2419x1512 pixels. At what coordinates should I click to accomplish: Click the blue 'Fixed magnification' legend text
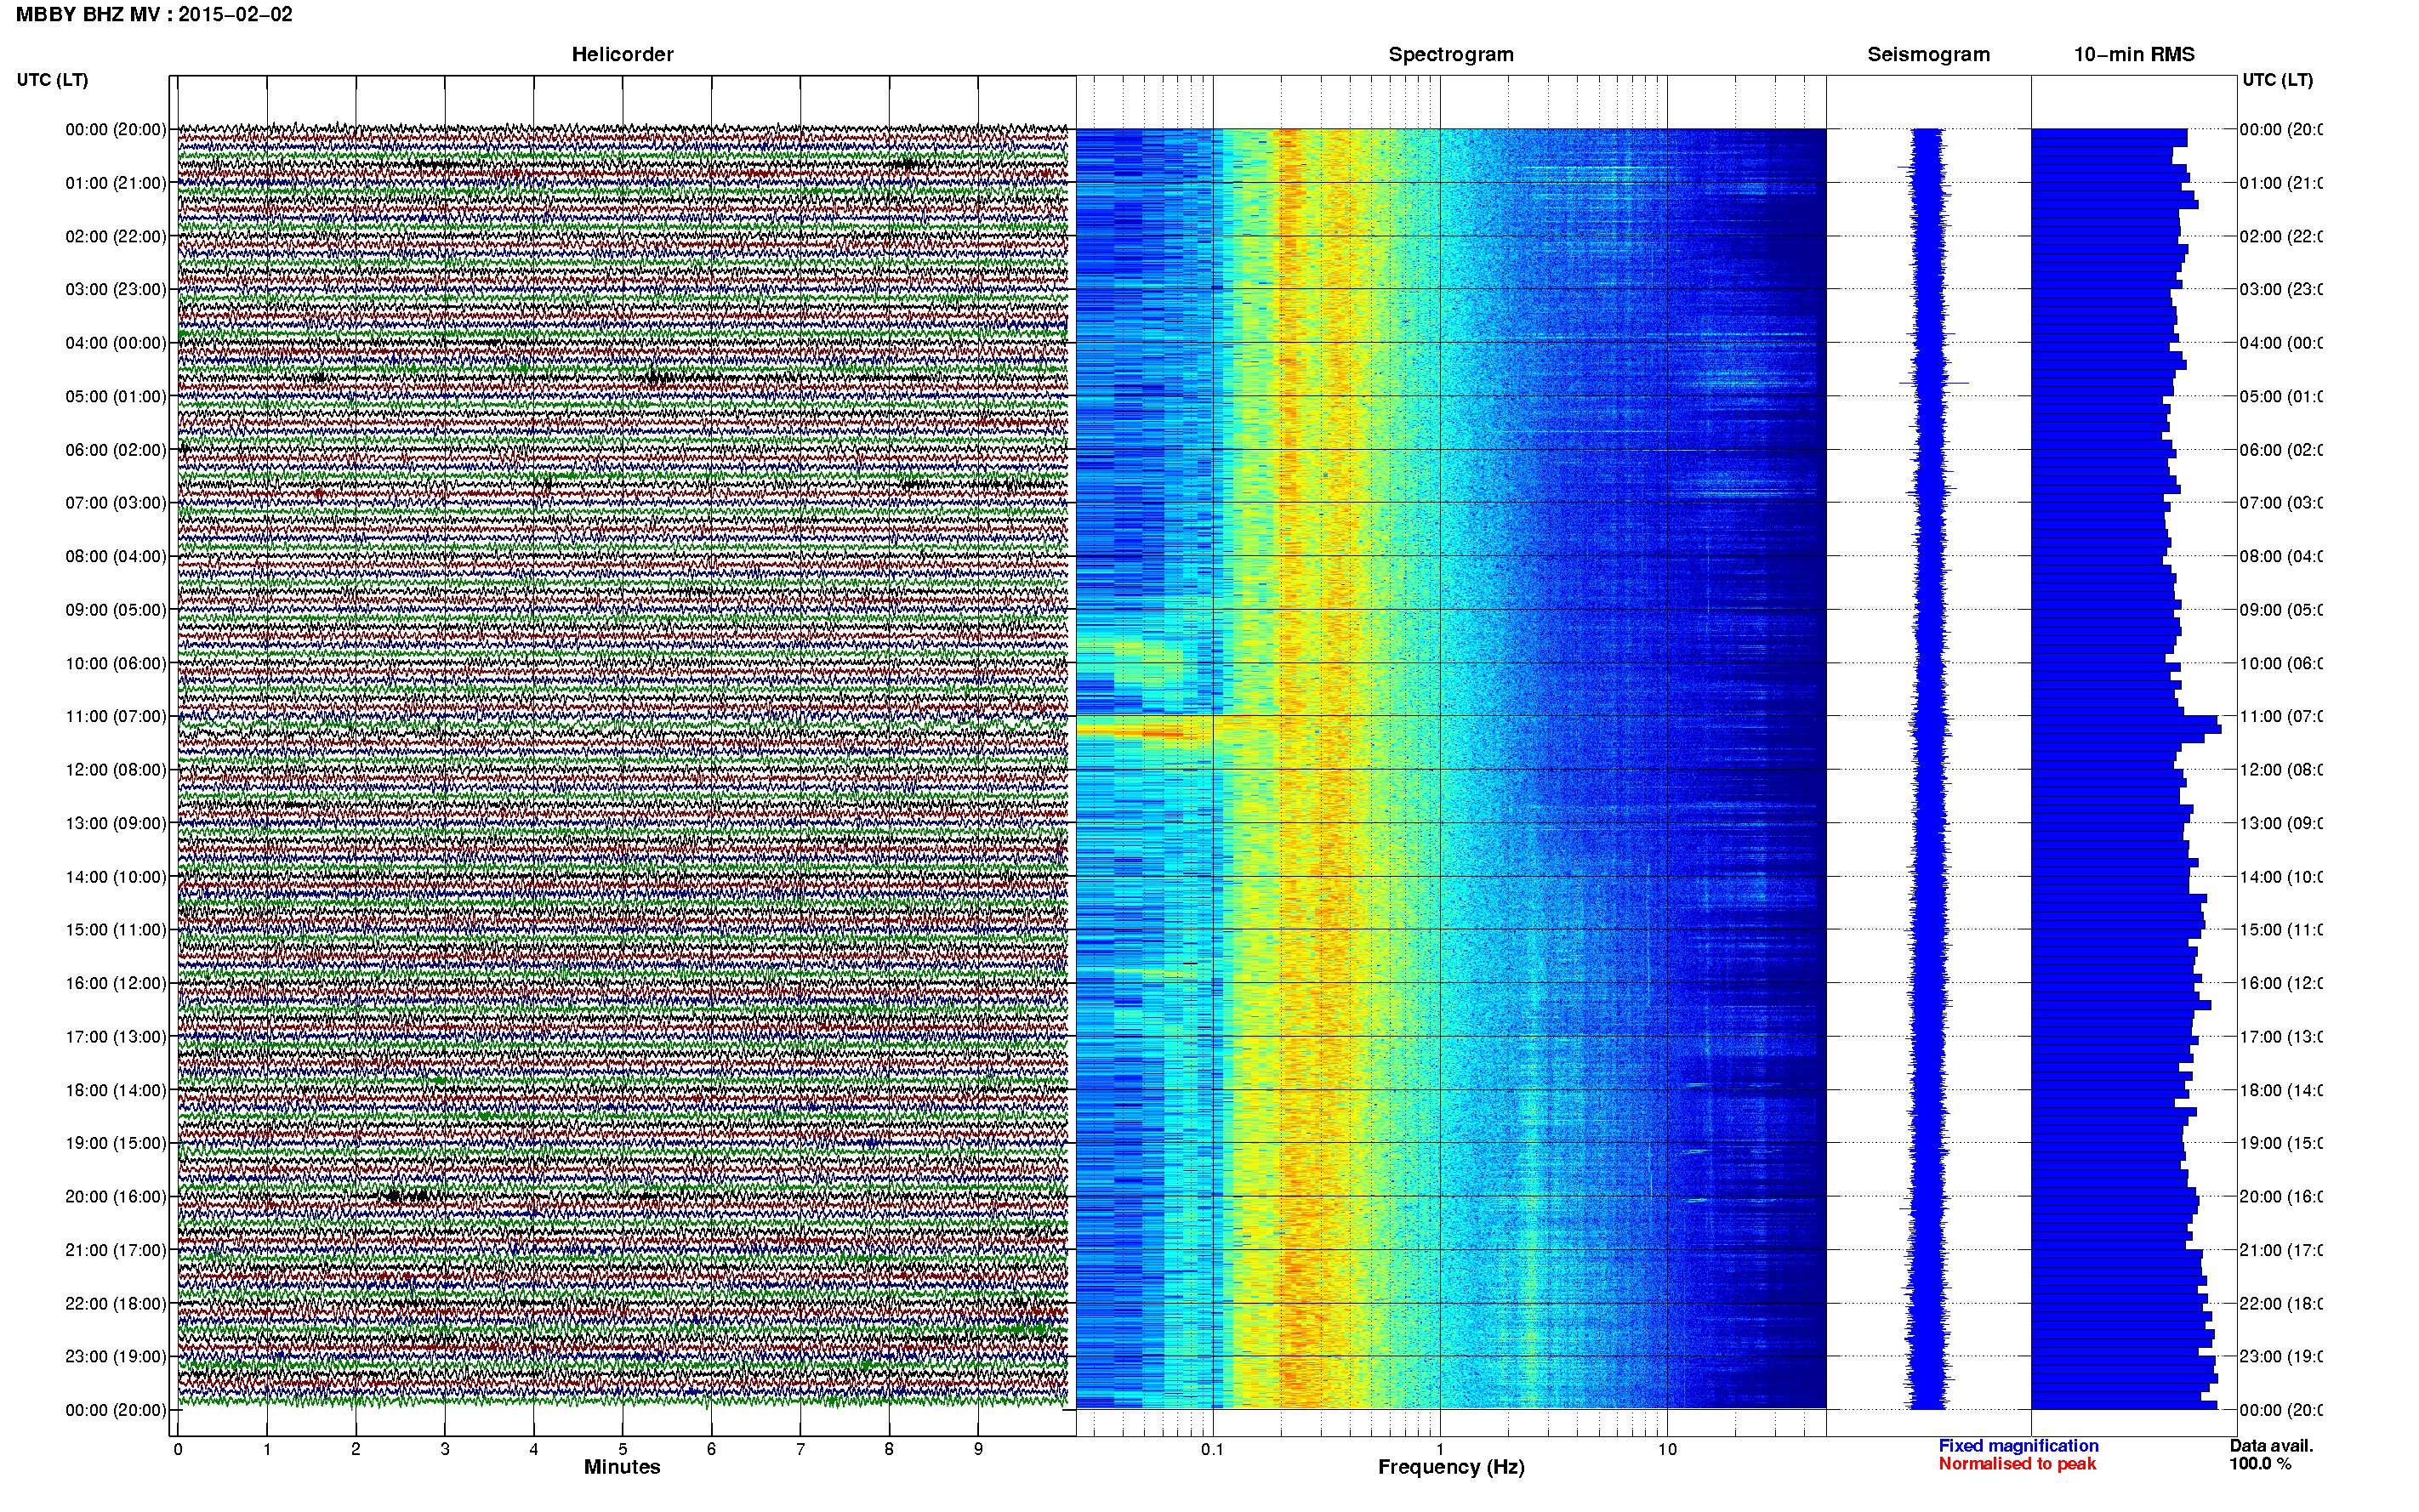point(2018,1446)
